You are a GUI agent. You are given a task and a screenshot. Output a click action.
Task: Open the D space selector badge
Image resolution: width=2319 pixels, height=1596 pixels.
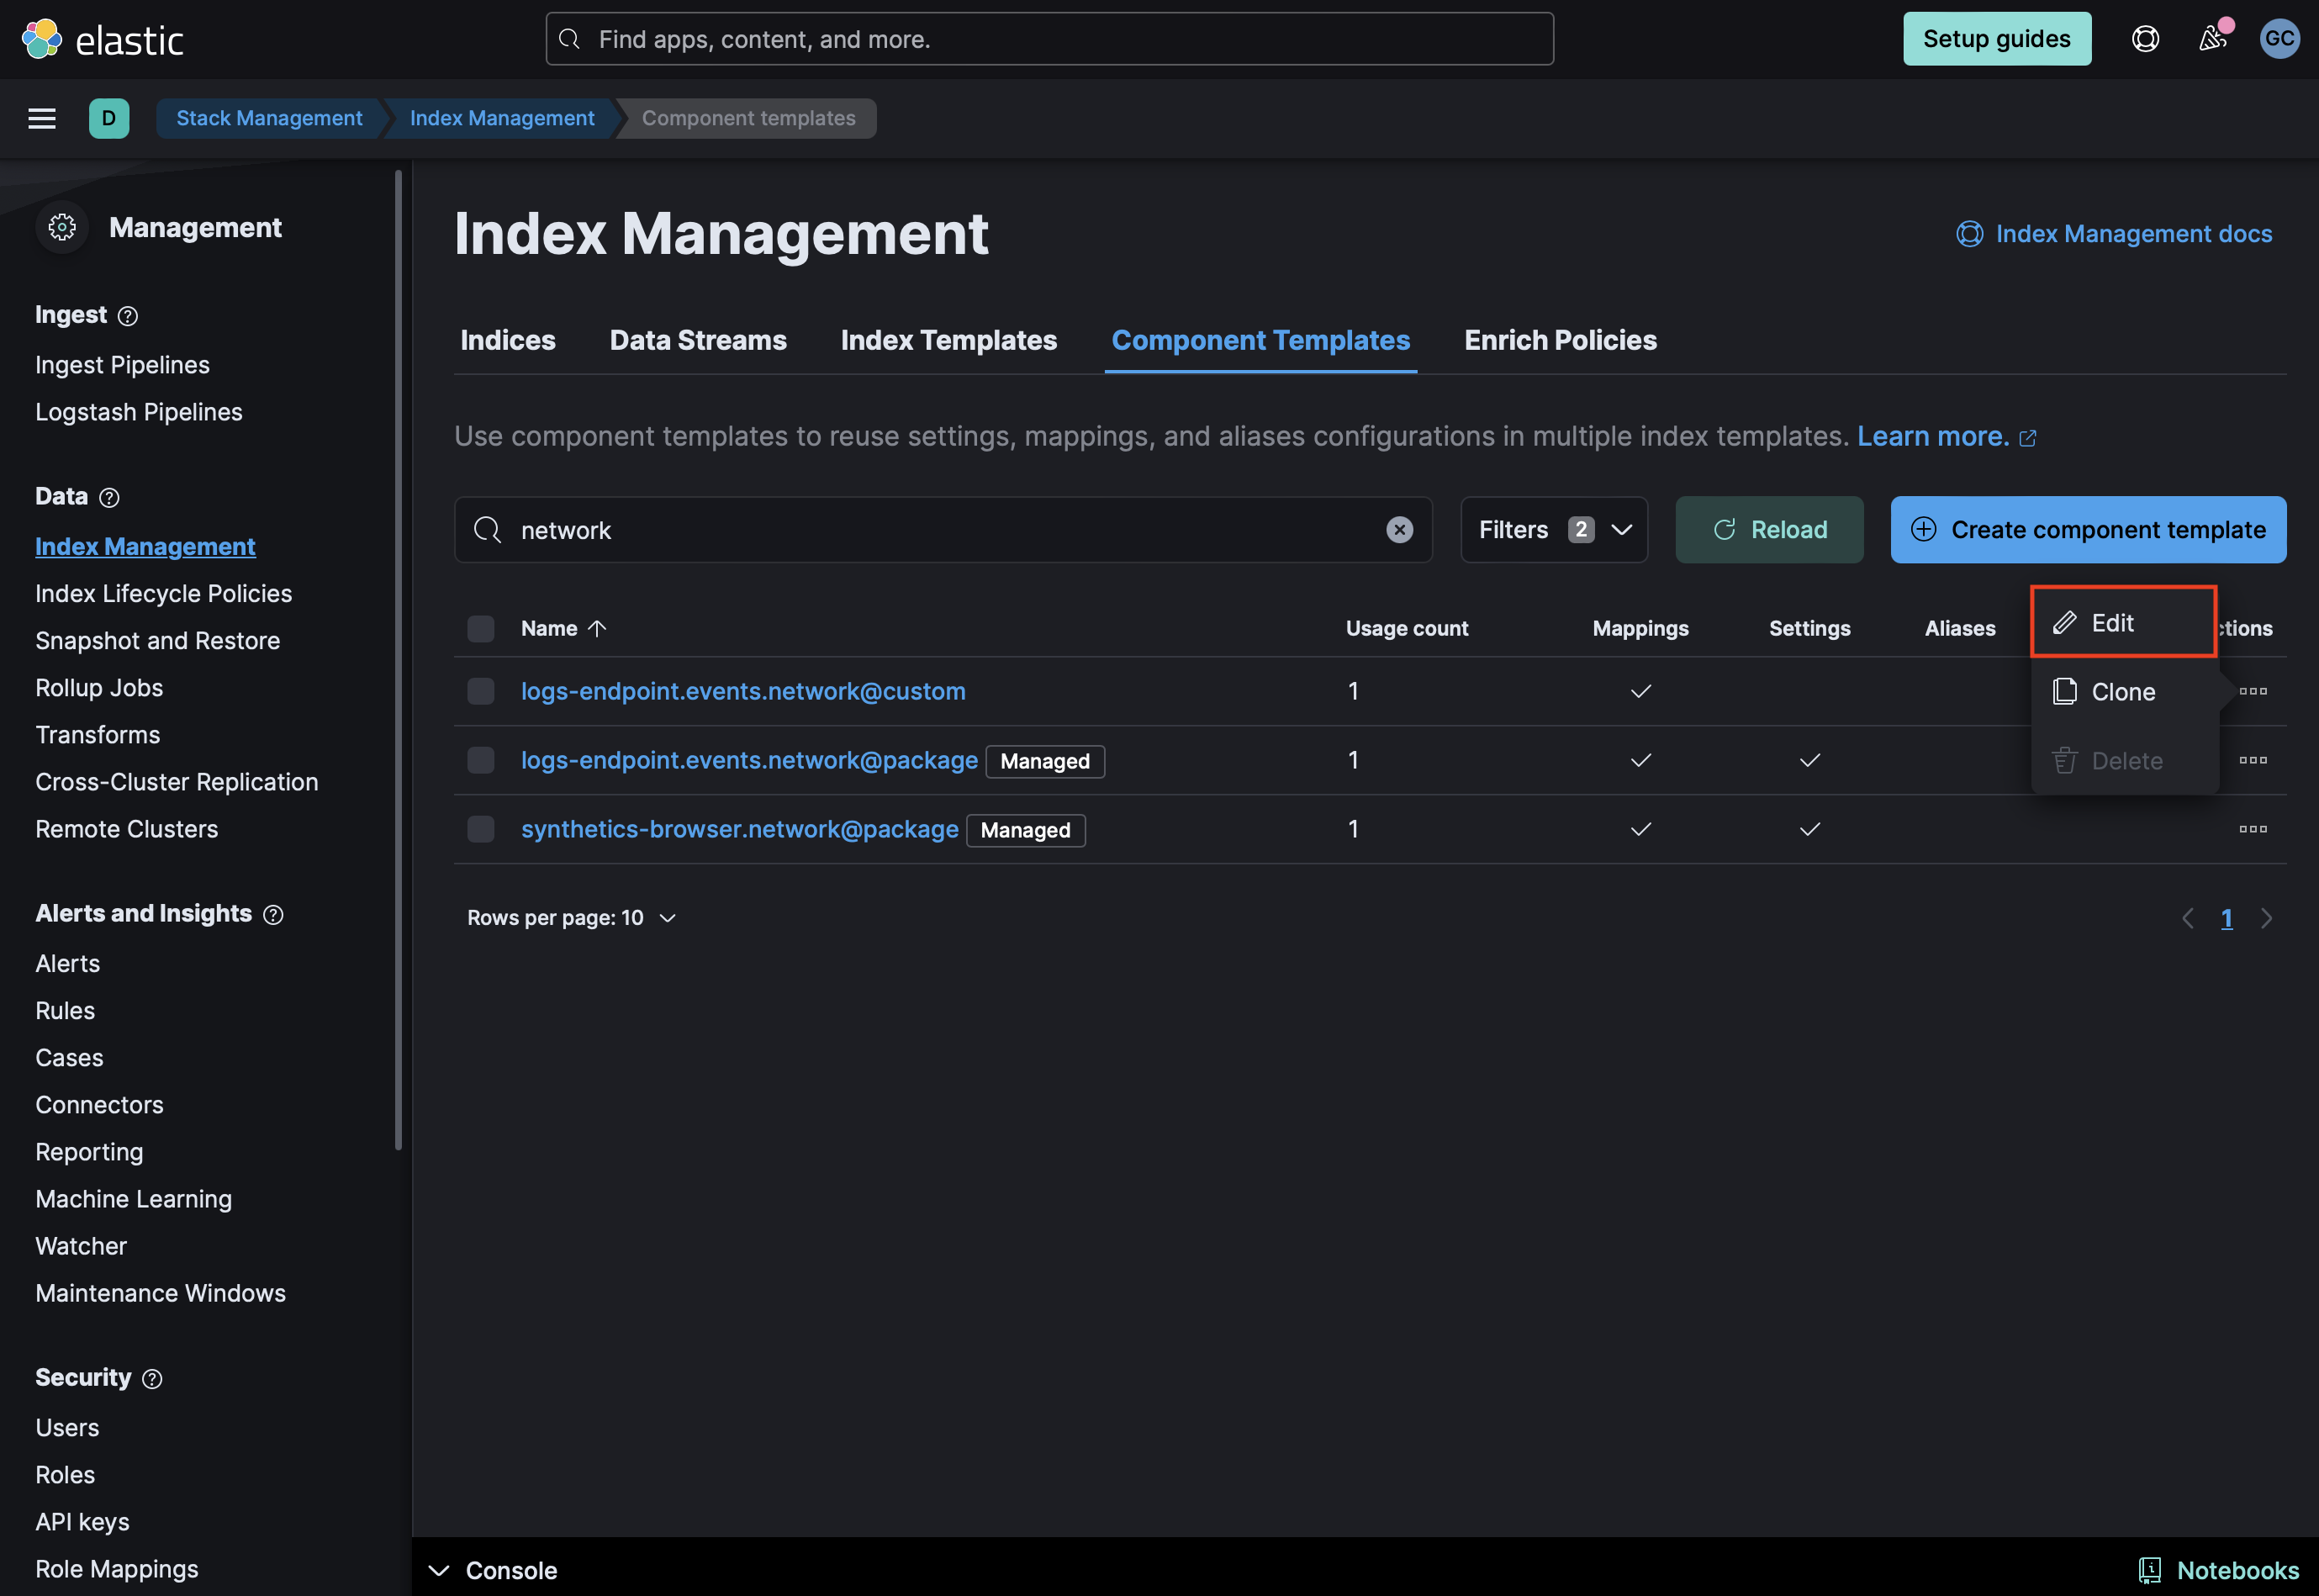pos(109,118)
